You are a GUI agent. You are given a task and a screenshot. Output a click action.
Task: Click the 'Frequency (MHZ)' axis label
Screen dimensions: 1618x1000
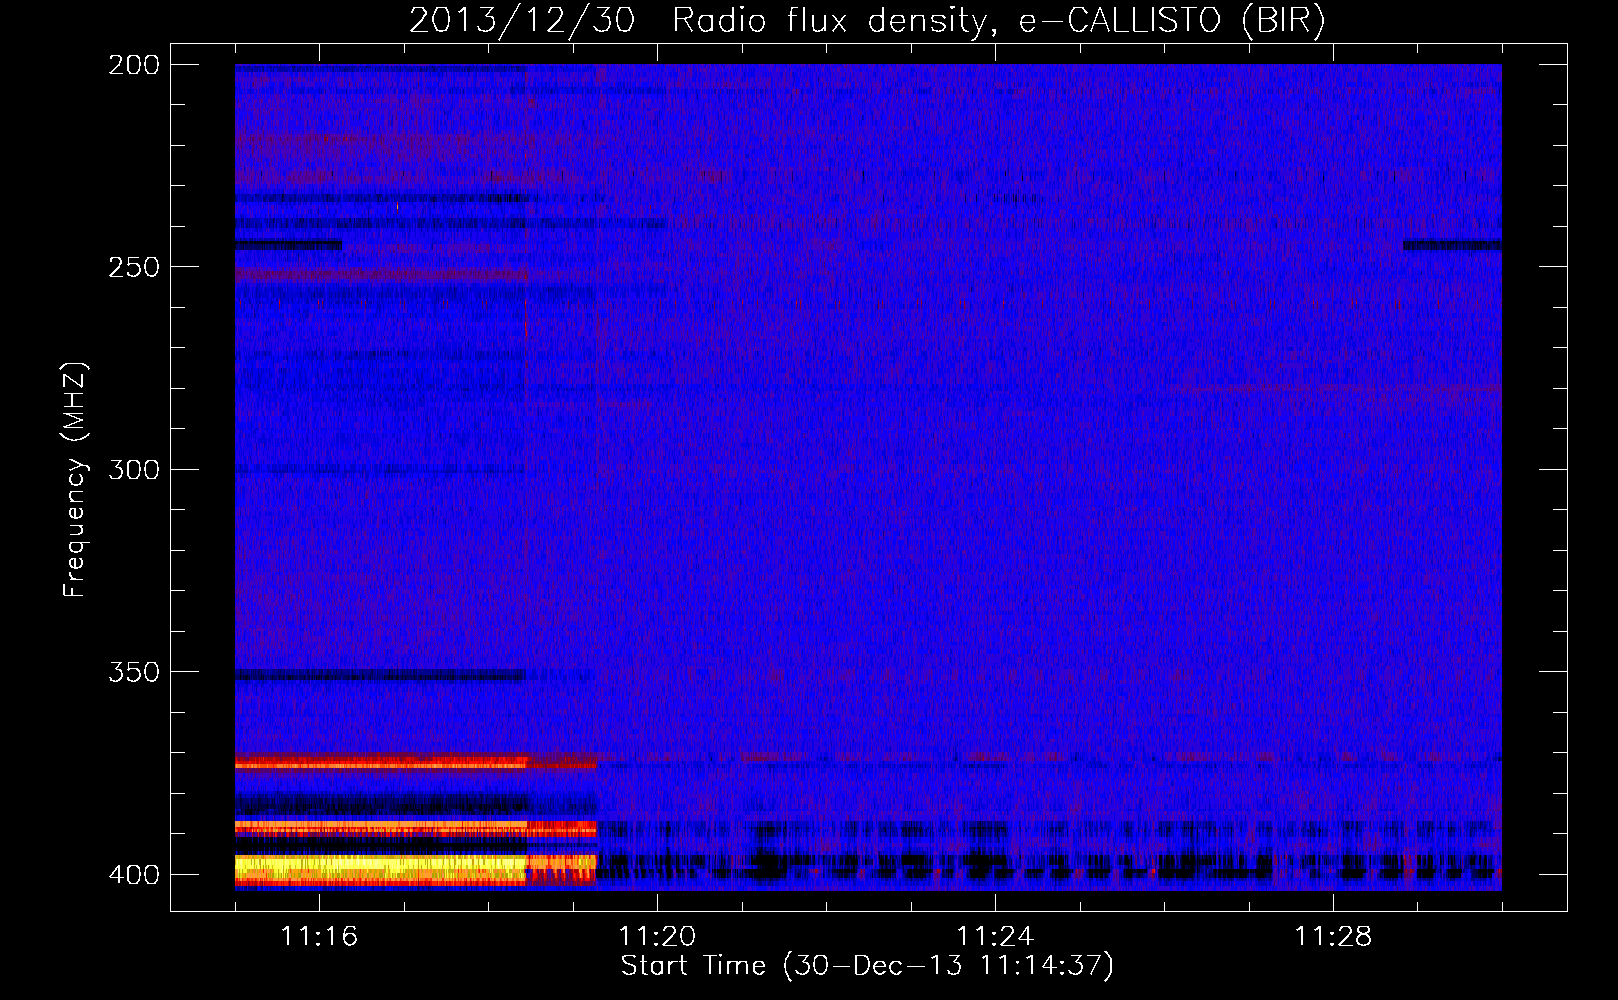tap(75, 479)
